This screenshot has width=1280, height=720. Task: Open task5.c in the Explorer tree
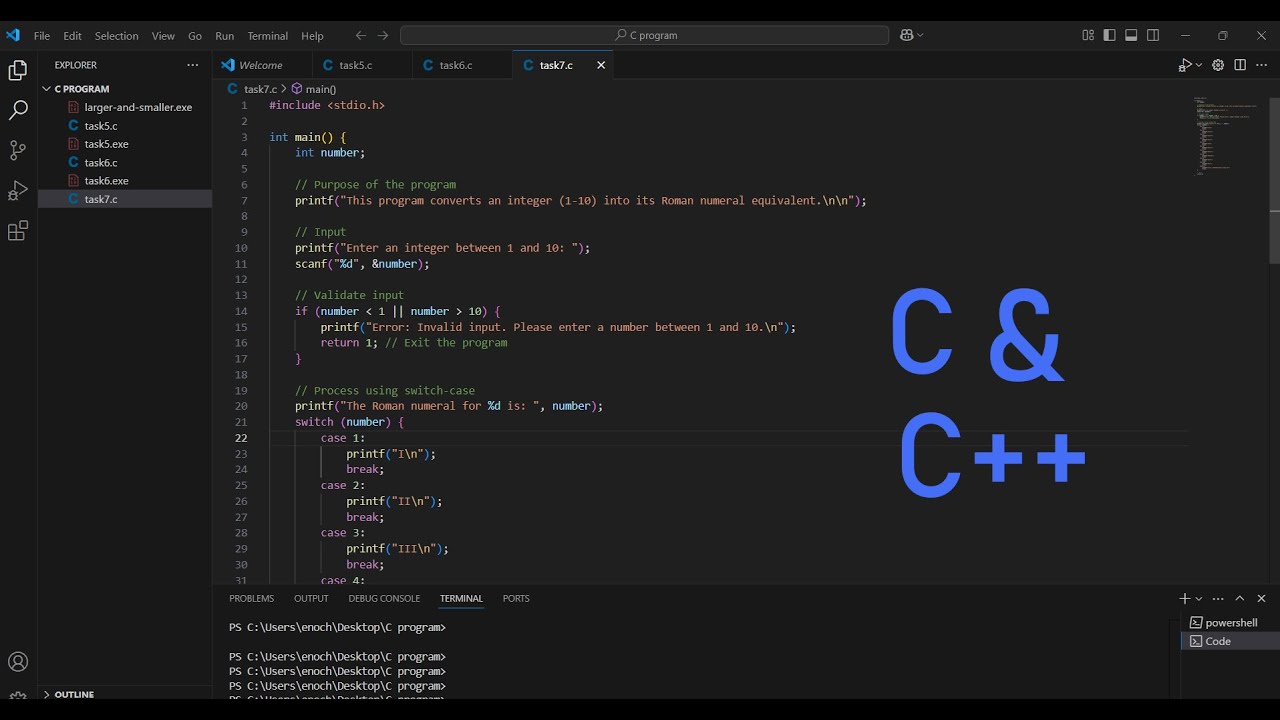tap(125, 126)
